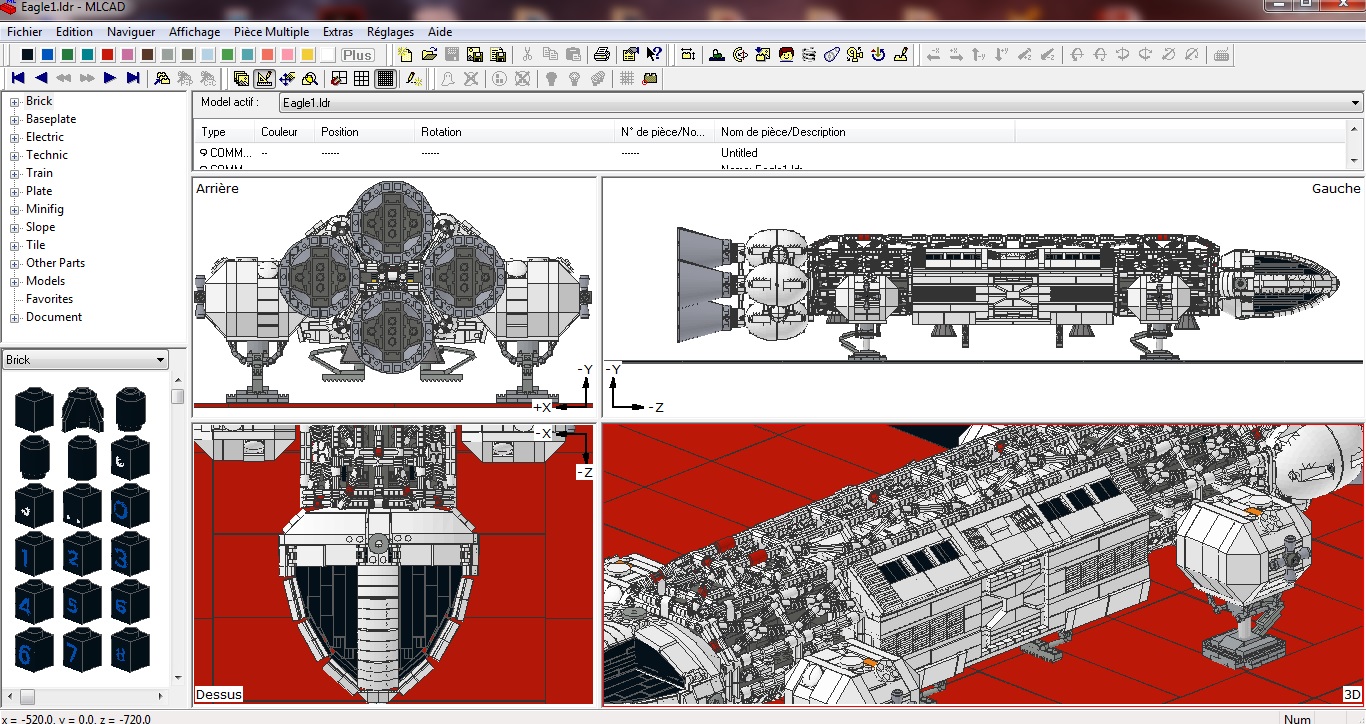Open the Brick category dropdown
Viewport: 1366px width, 724px height.
click(x=160, y=360)
